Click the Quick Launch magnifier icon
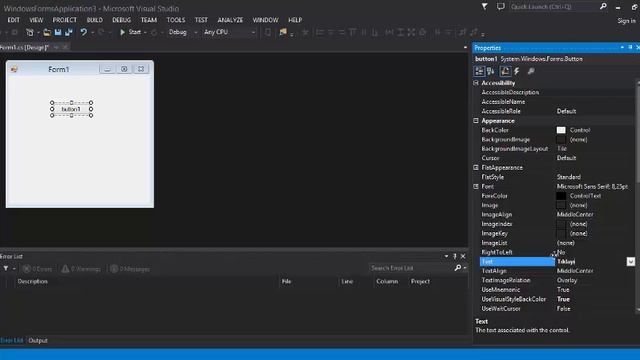Screen dimensions: 640x360 pos(603,7)
